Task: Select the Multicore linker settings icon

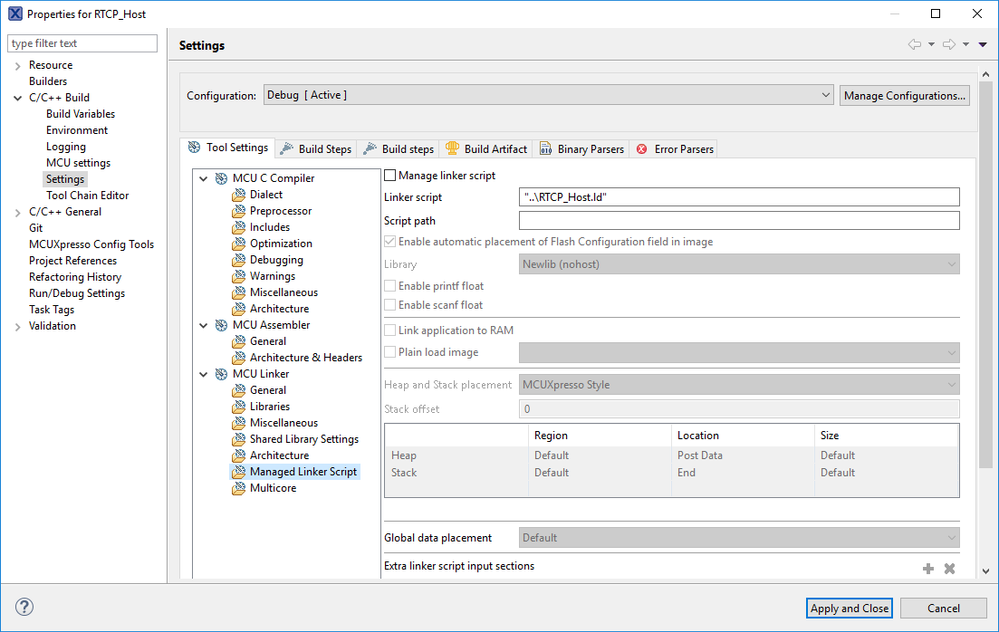Action: pyautogui.click(x=238, y=489)
